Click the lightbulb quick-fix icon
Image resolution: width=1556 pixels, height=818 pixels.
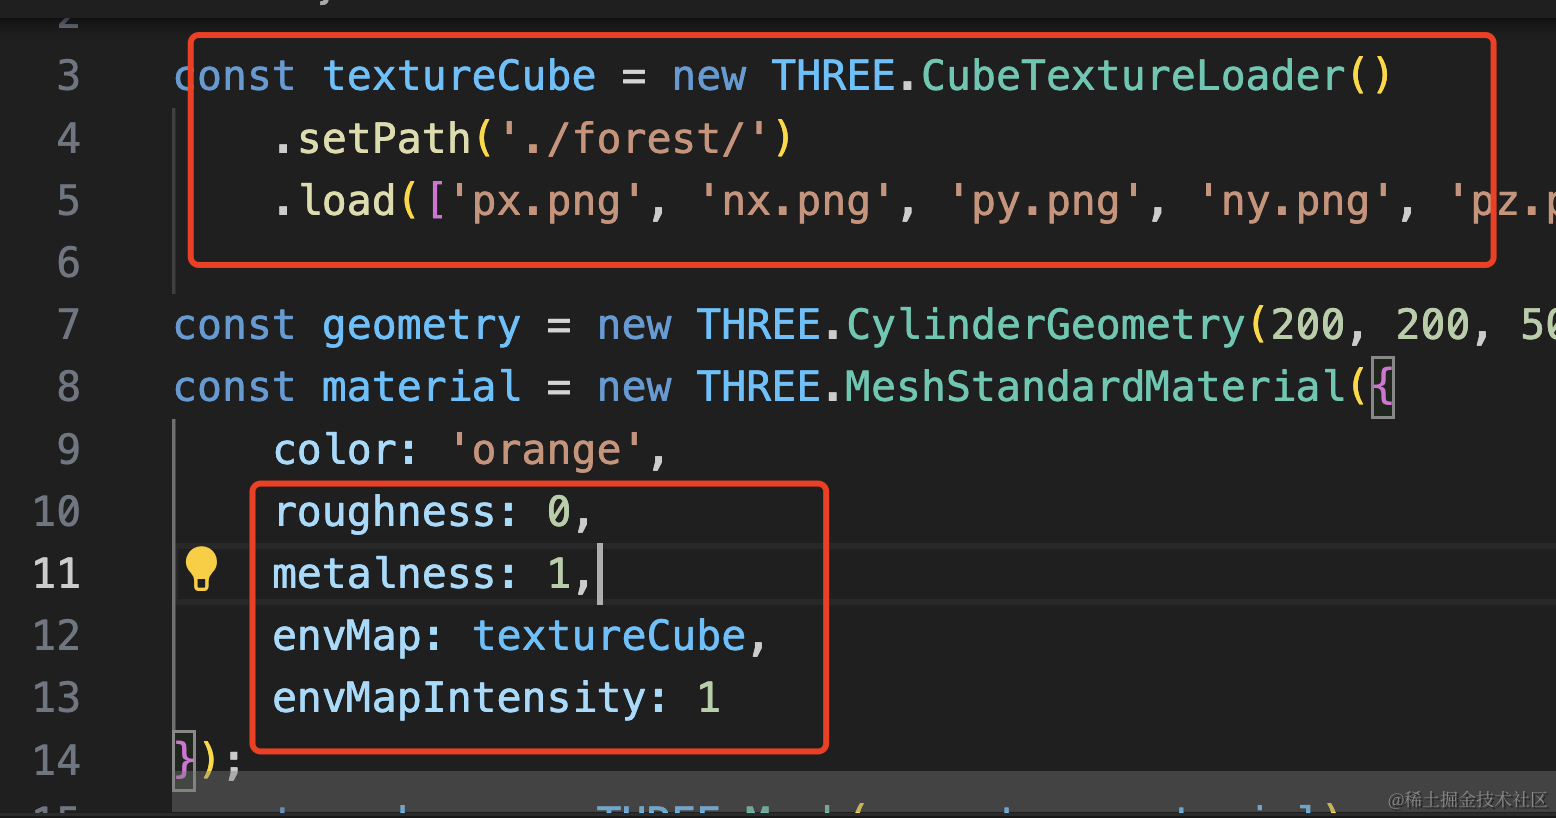pyautogui.click(x=201, y=570)
